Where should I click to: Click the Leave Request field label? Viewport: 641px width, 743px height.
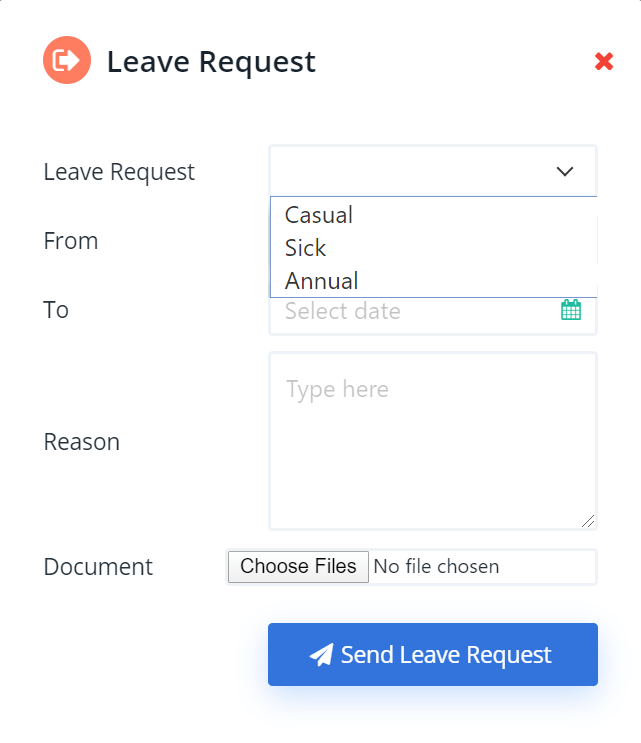coord(119,172)
